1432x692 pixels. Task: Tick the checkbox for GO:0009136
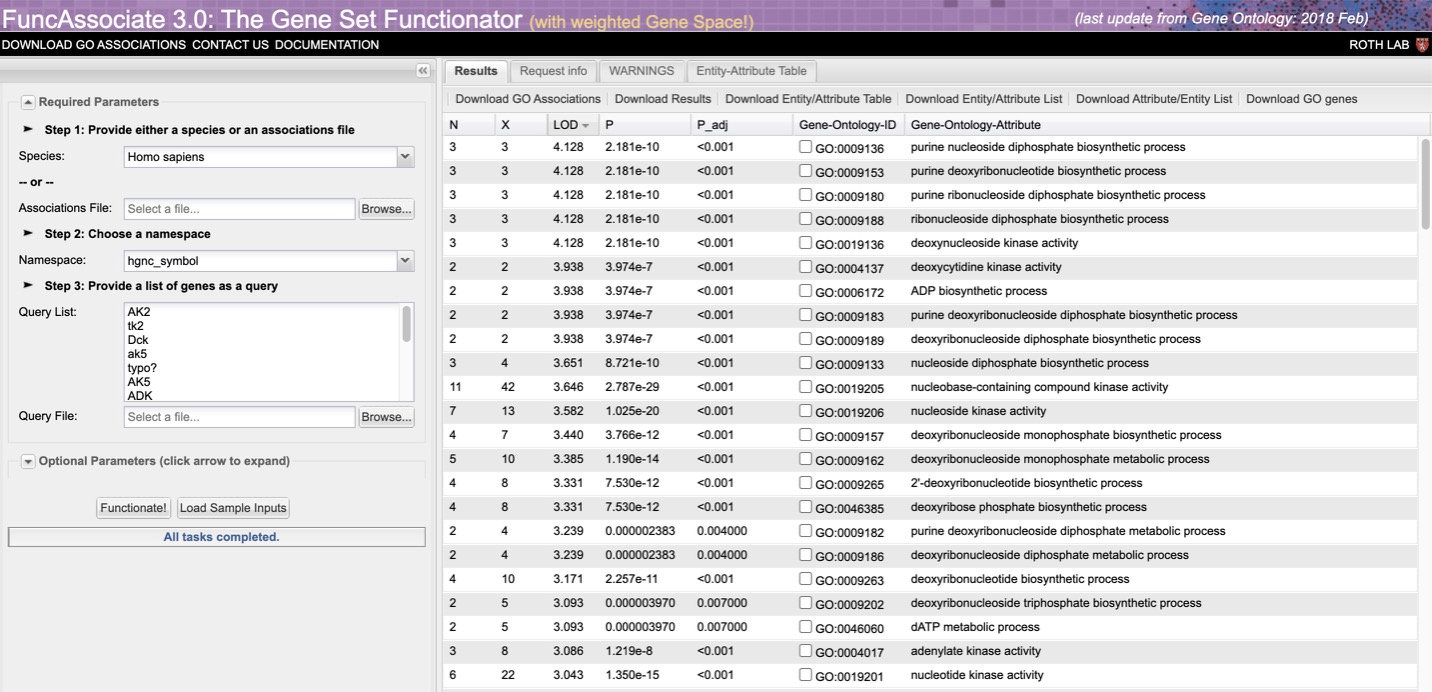coord(806,147)
